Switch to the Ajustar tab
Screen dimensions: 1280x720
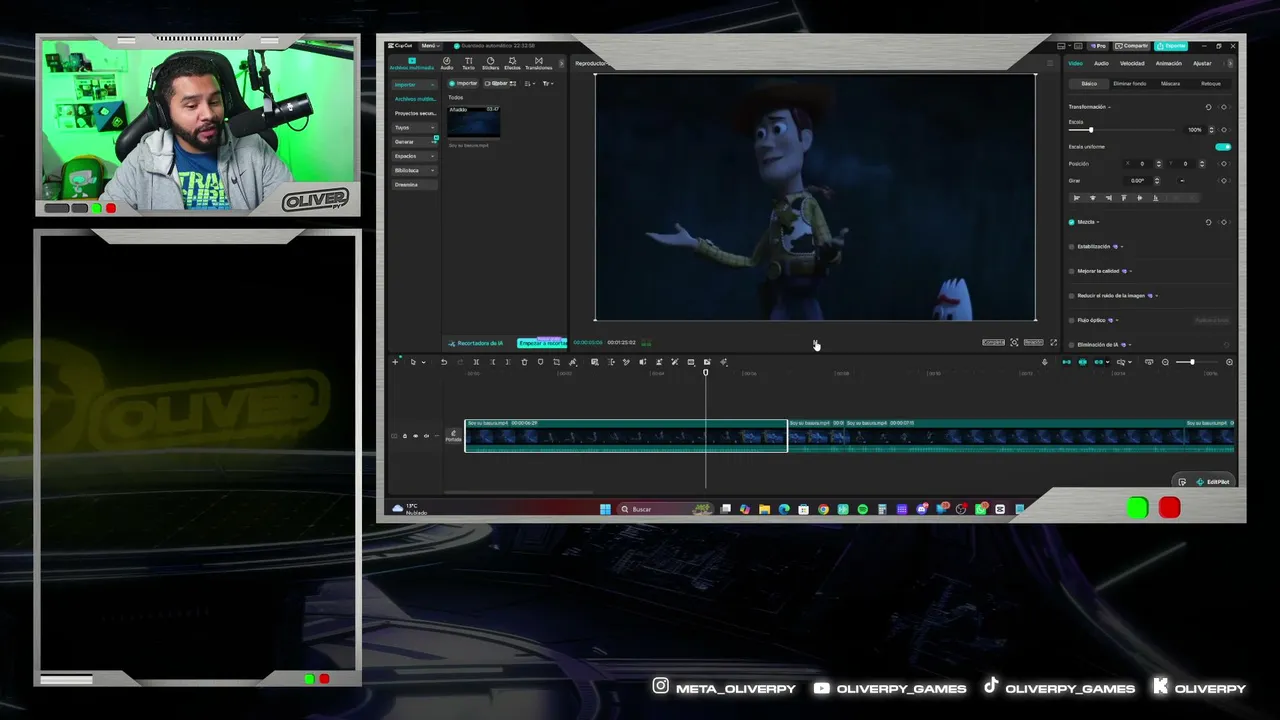coord(1202,63)
